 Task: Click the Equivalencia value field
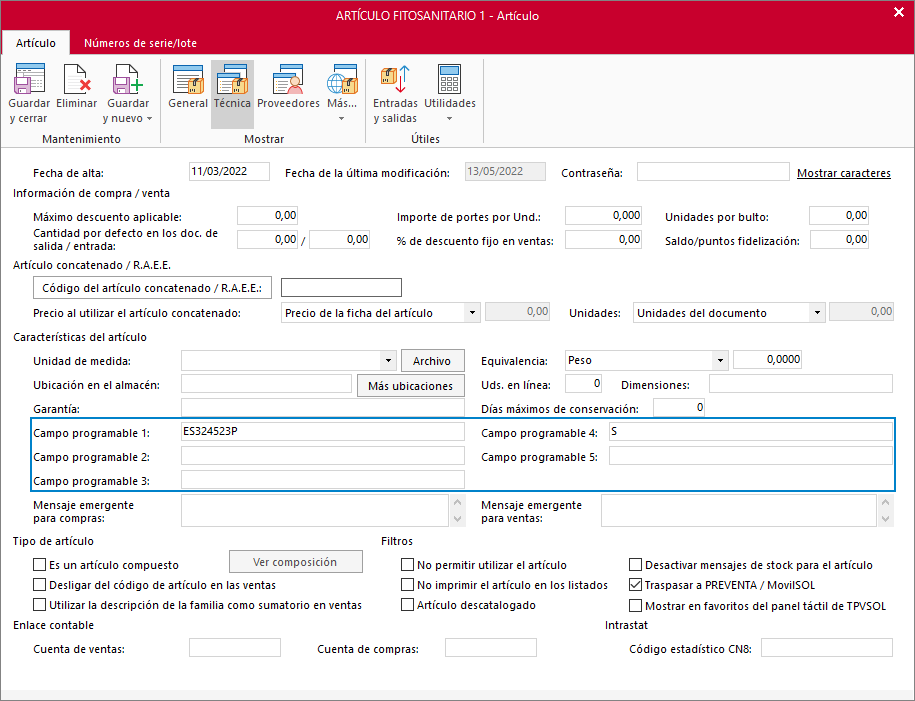767,360
